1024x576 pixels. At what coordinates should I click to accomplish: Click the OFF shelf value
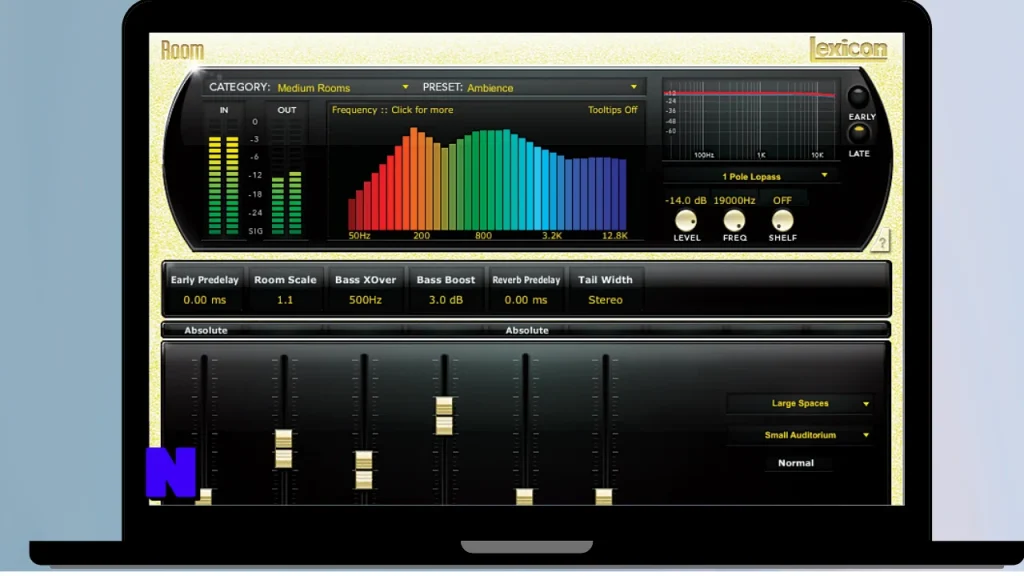click(x=782, y=200)
